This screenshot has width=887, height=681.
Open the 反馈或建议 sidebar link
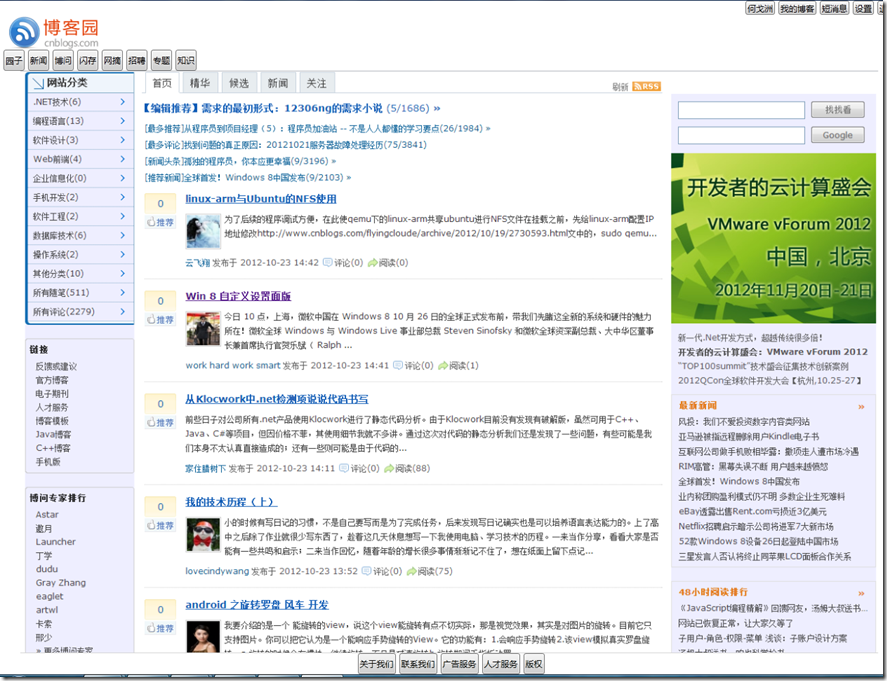coord(56,367)
